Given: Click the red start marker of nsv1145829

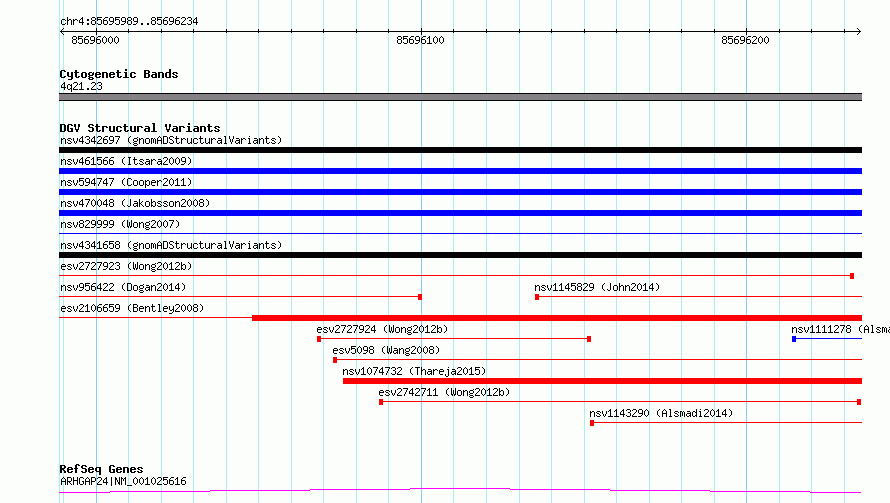Looking at the screenshot, I should click(537, 297).
